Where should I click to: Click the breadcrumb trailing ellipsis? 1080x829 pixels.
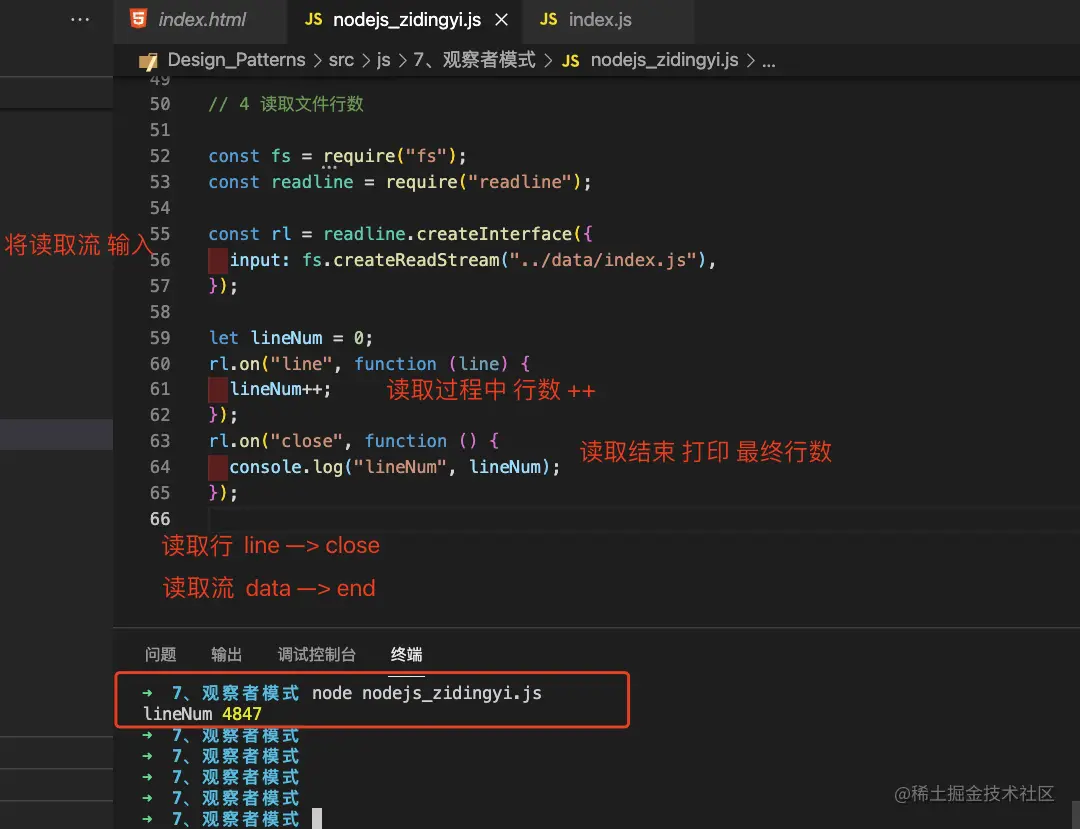(769, 62)
